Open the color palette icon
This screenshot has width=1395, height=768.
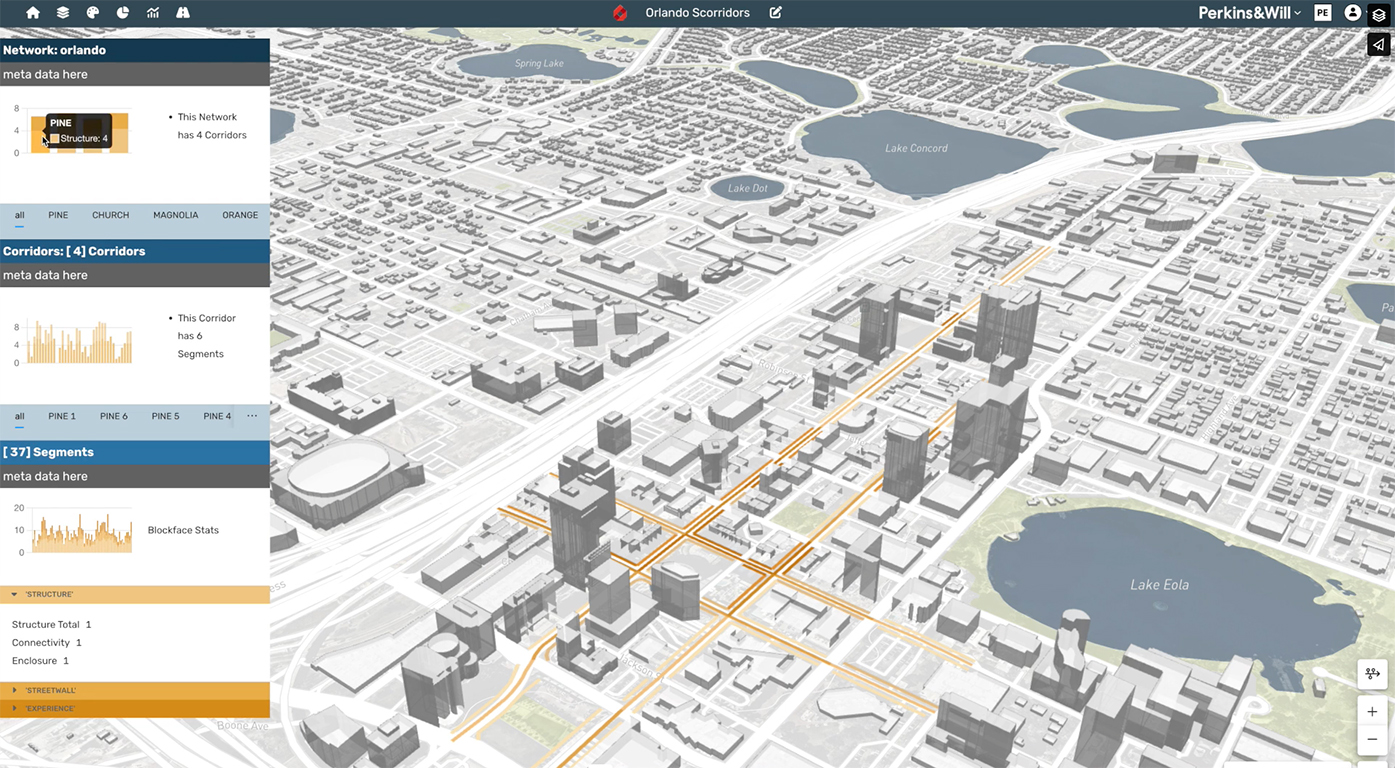(93, 13)
